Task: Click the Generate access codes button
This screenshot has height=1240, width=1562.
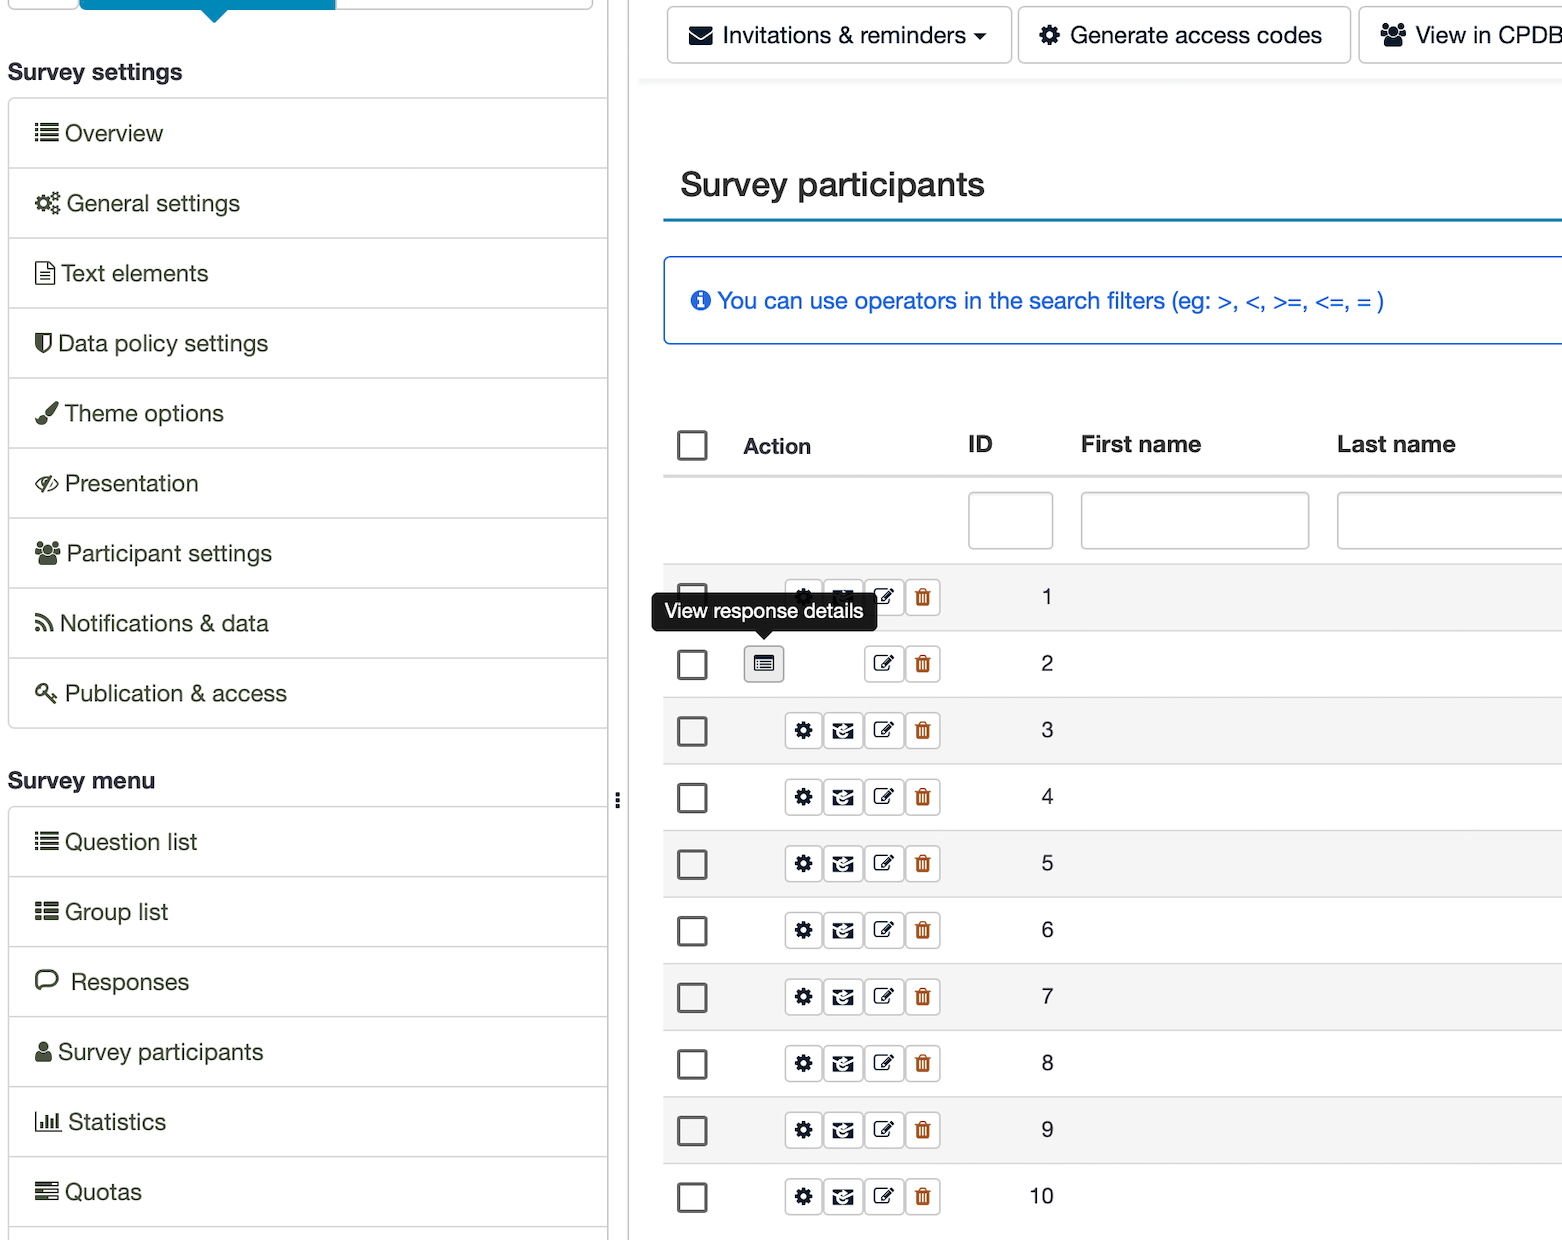Action: [x=1183, y=36]
